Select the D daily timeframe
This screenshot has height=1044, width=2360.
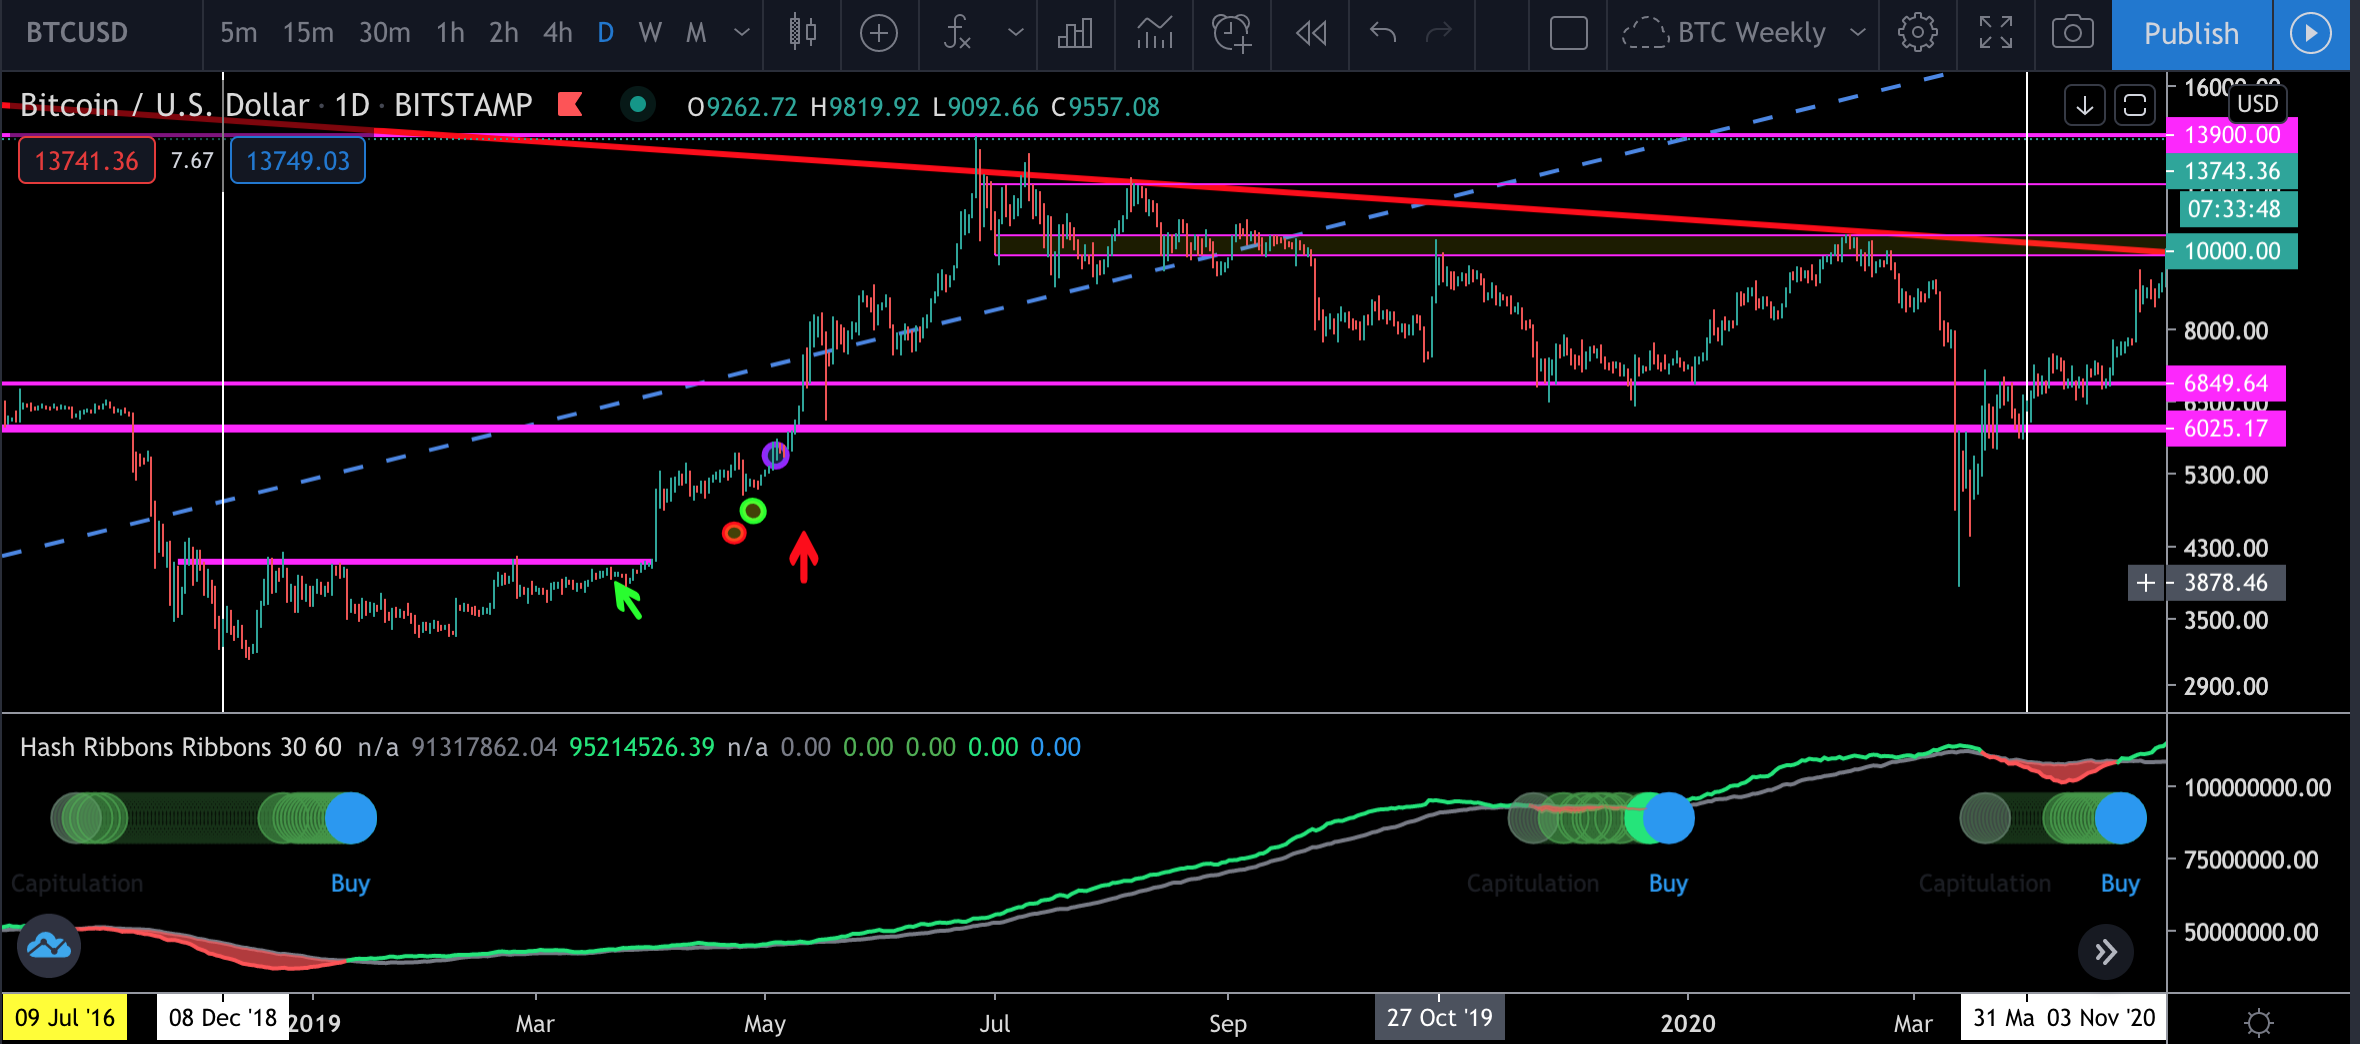click(x=605, y=33)
